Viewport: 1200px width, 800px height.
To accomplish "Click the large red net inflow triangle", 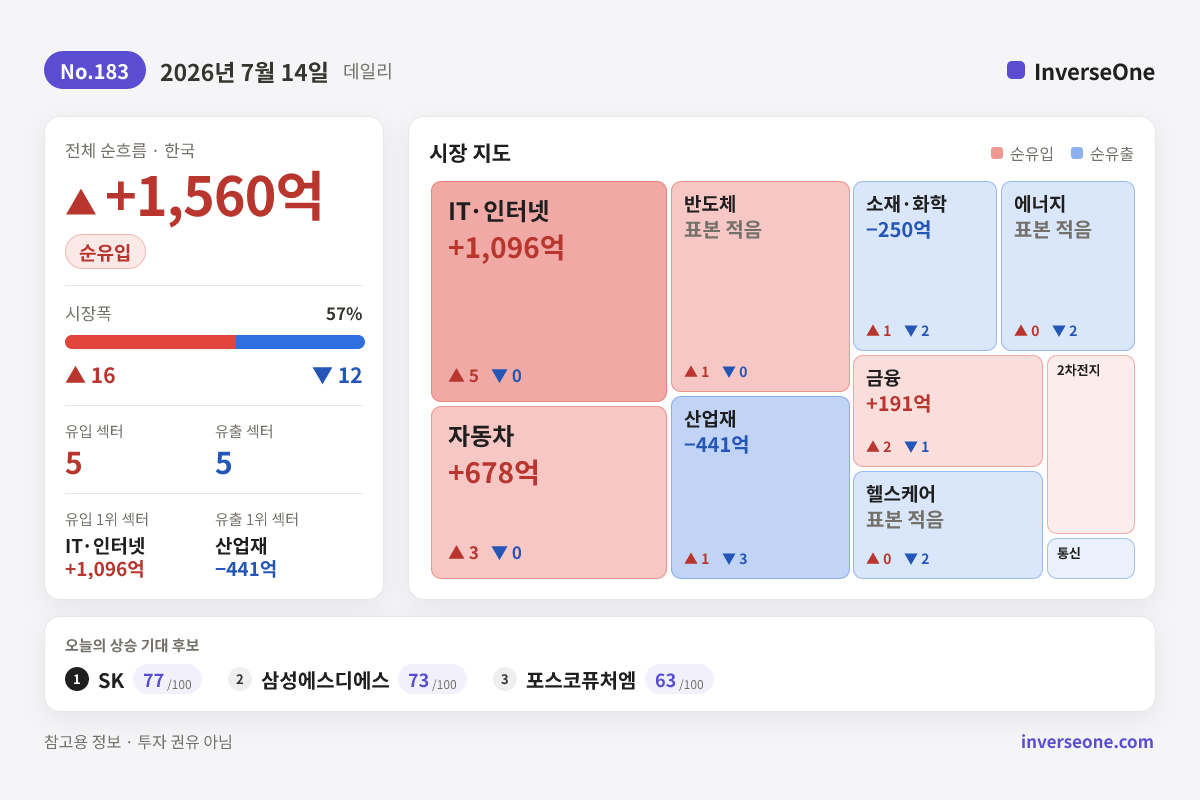I will click(x=81, y=201).
